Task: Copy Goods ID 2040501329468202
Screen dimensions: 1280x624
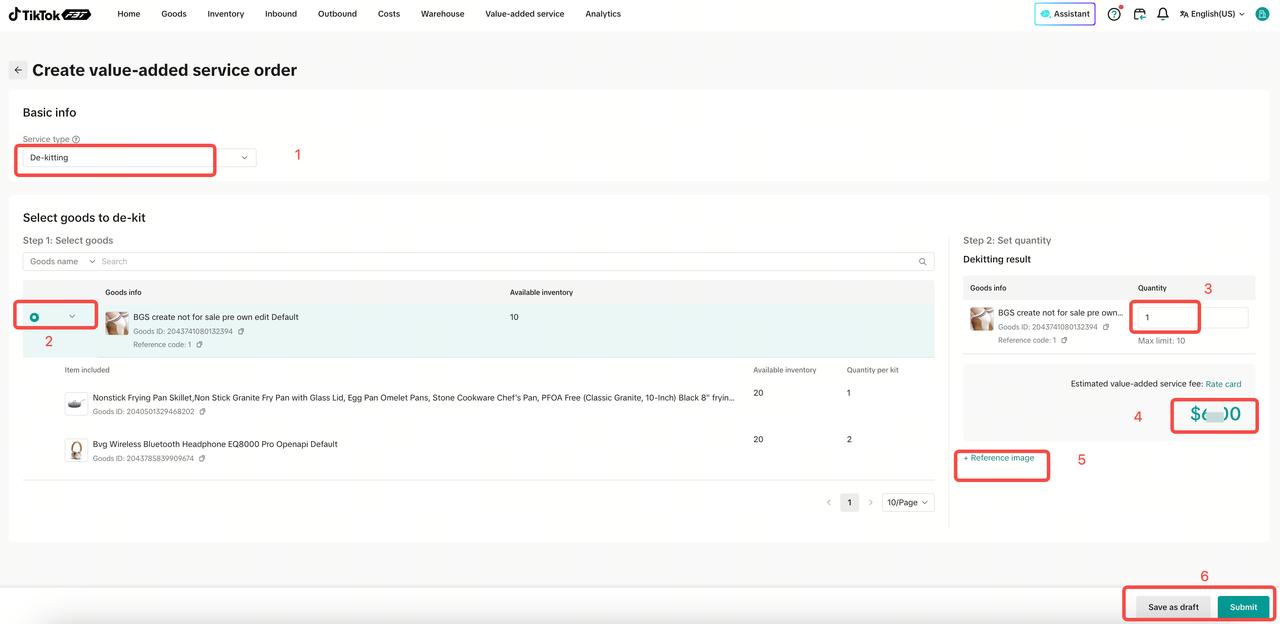Action: (x=203, y=412)
